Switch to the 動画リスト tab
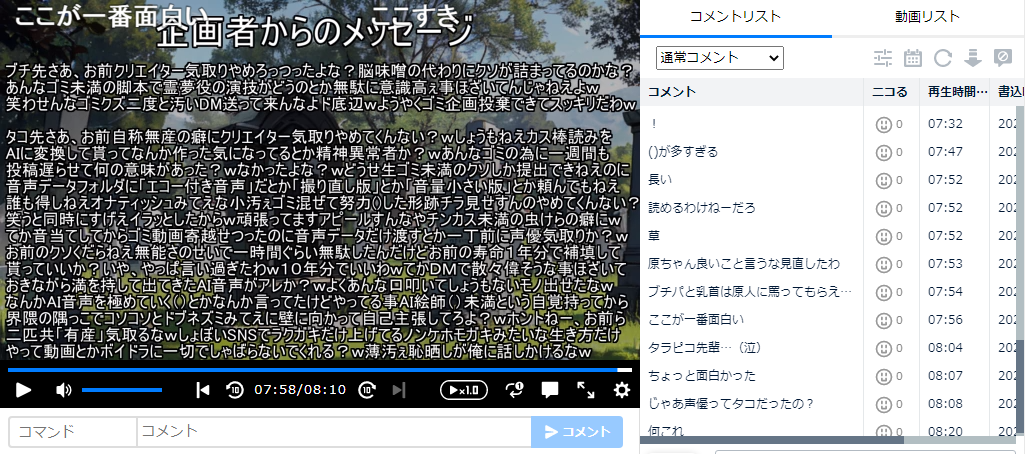1025x454 pixels. 928,17
